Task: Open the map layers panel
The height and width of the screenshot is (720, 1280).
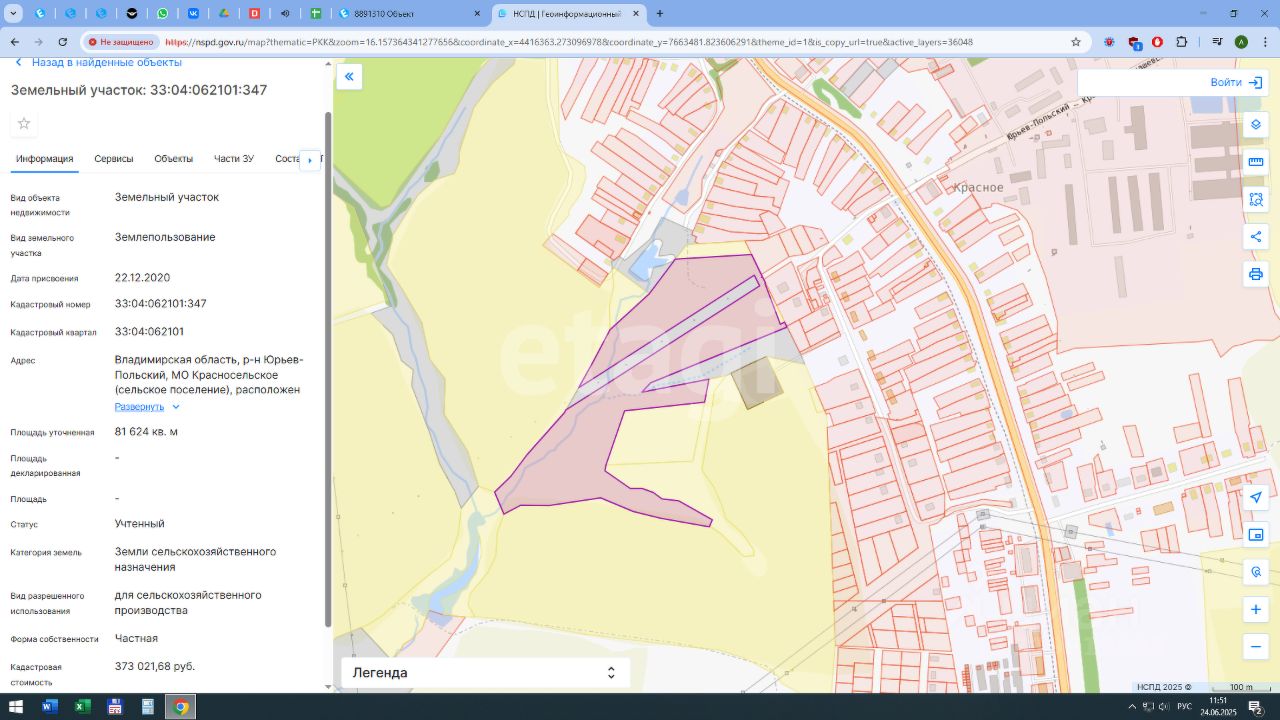Action: click(1256, 125)
